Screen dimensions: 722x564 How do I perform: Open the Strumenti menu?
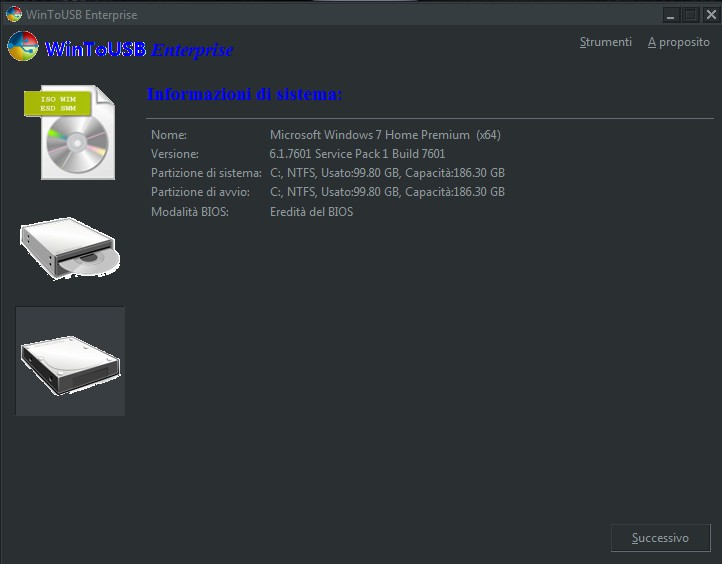(606, 42)
